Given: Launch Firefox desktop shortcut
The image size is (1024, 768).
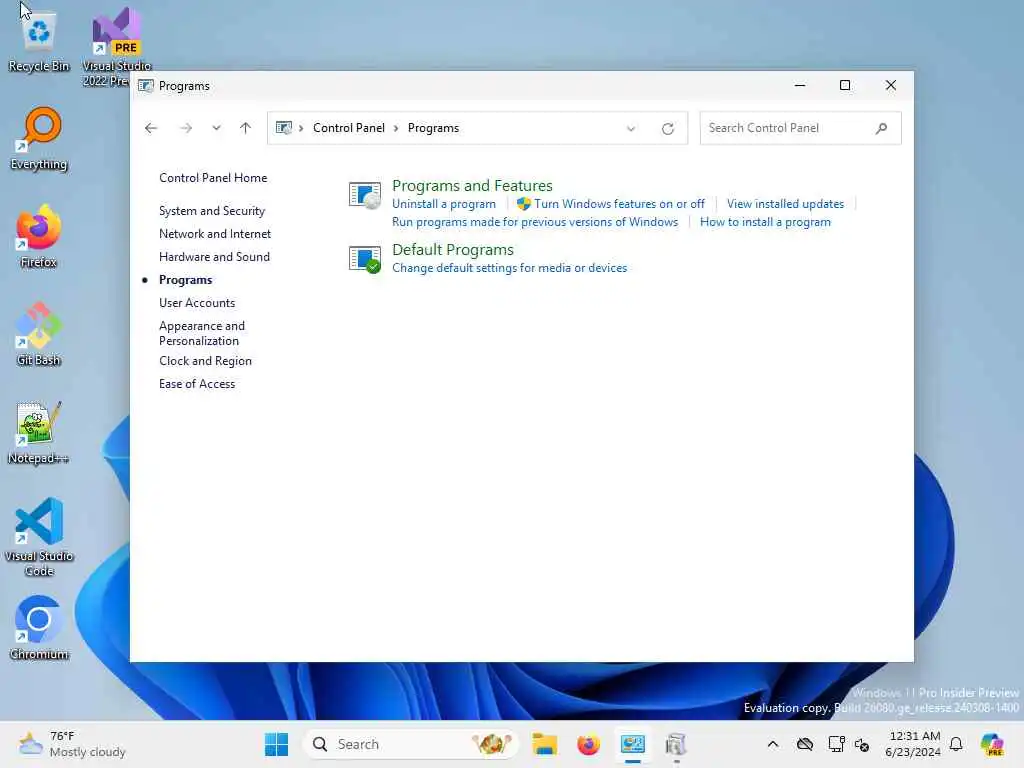Looking at the screenshot, I should 39,236.
